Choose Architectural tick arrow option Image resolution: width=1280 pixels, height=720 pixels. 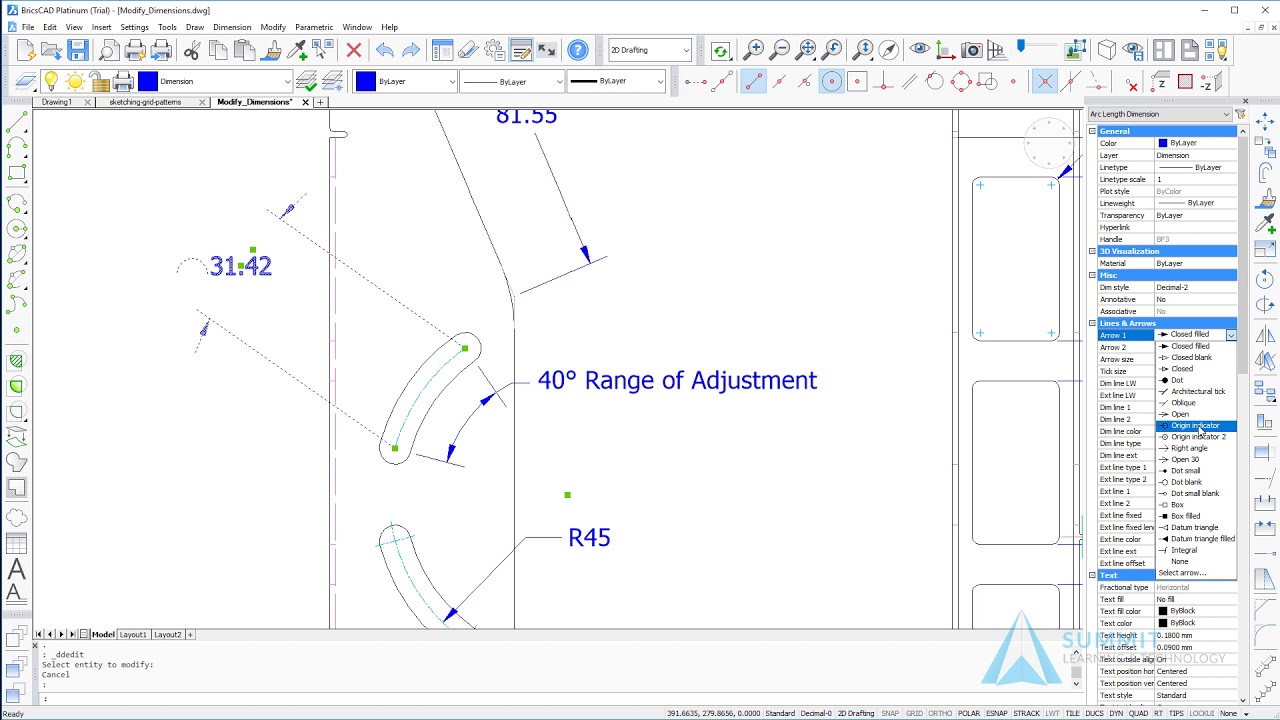click(1196, 391)
